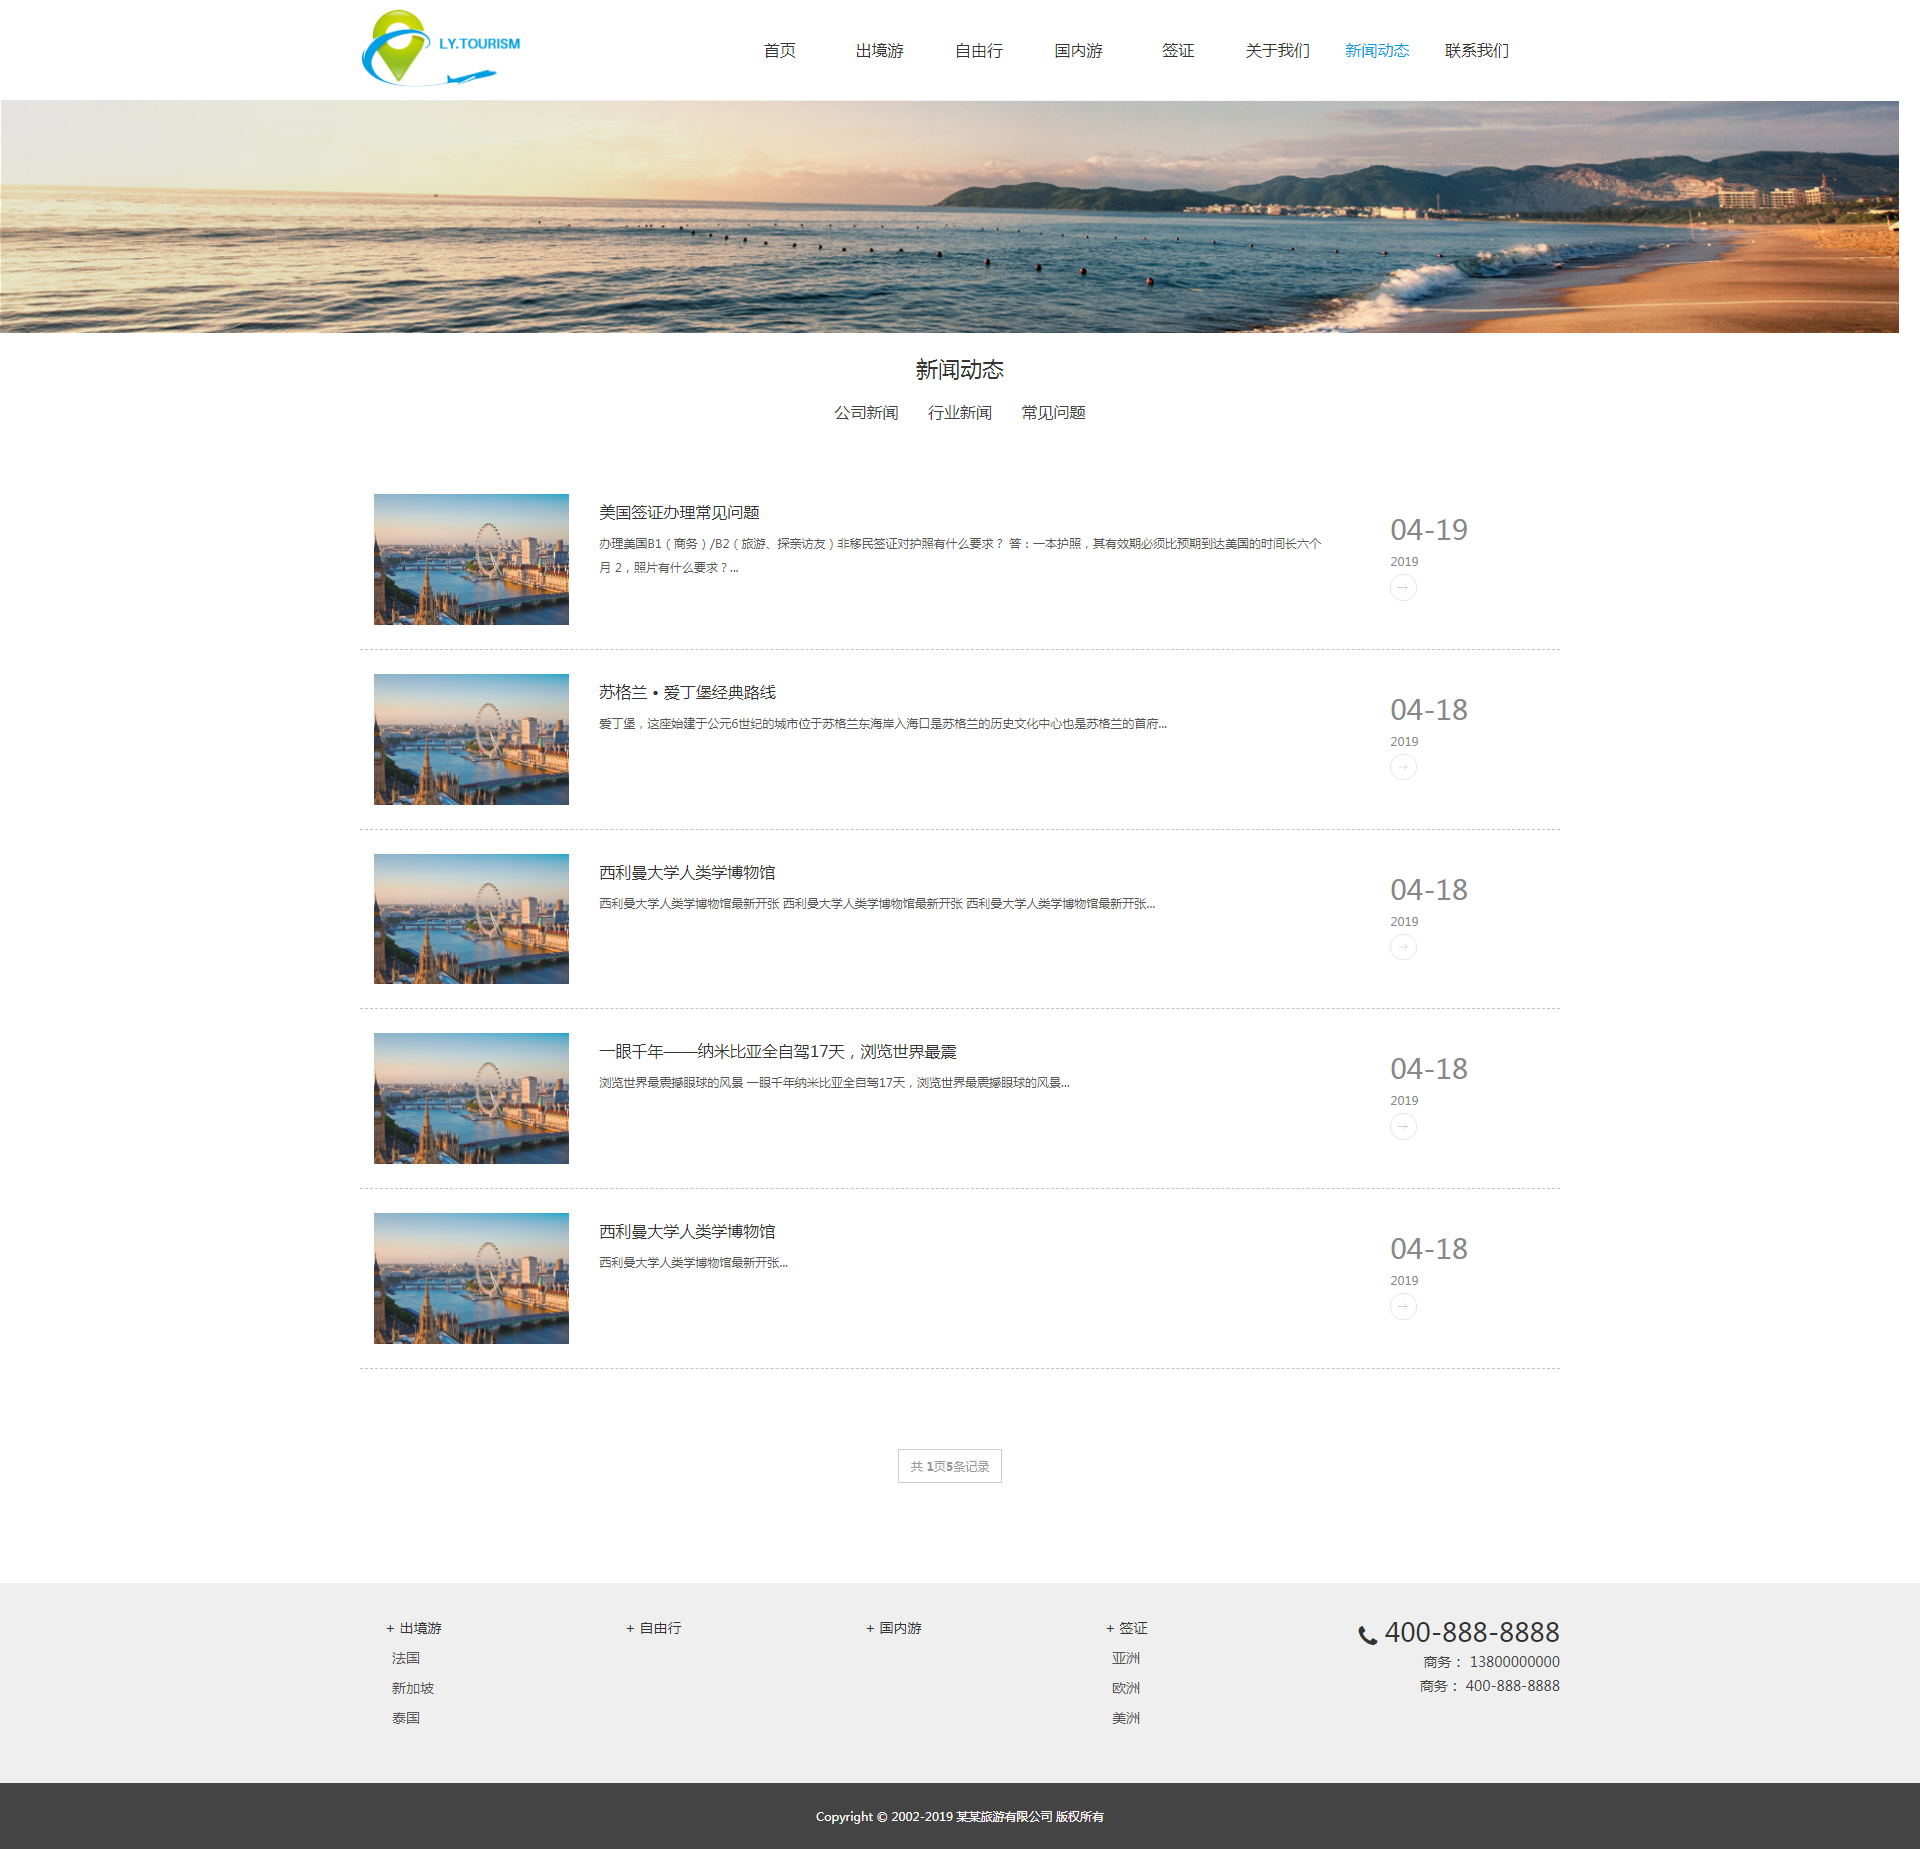Open 首页 in the navigation bar

[x=779, y=50]
